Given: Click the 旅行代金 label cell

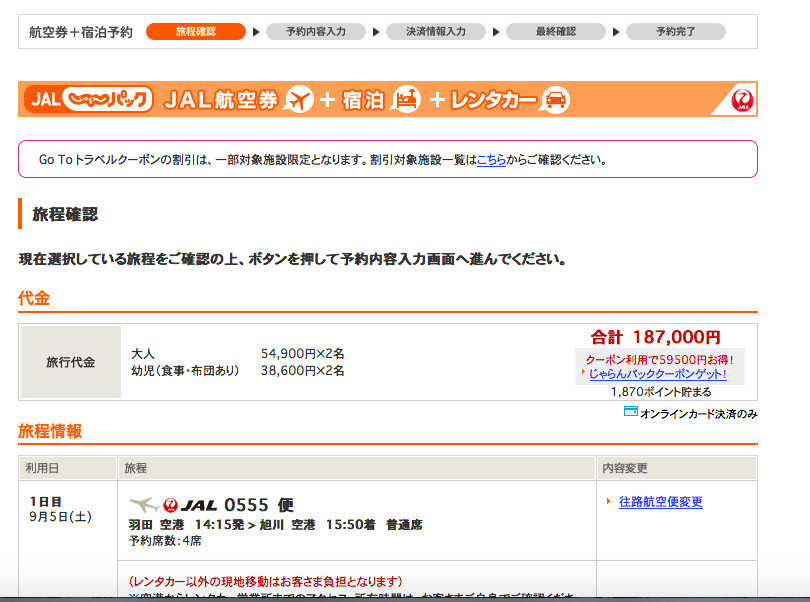Looking at the screenshot, I should pyautogui.click(x=71, y=362).
